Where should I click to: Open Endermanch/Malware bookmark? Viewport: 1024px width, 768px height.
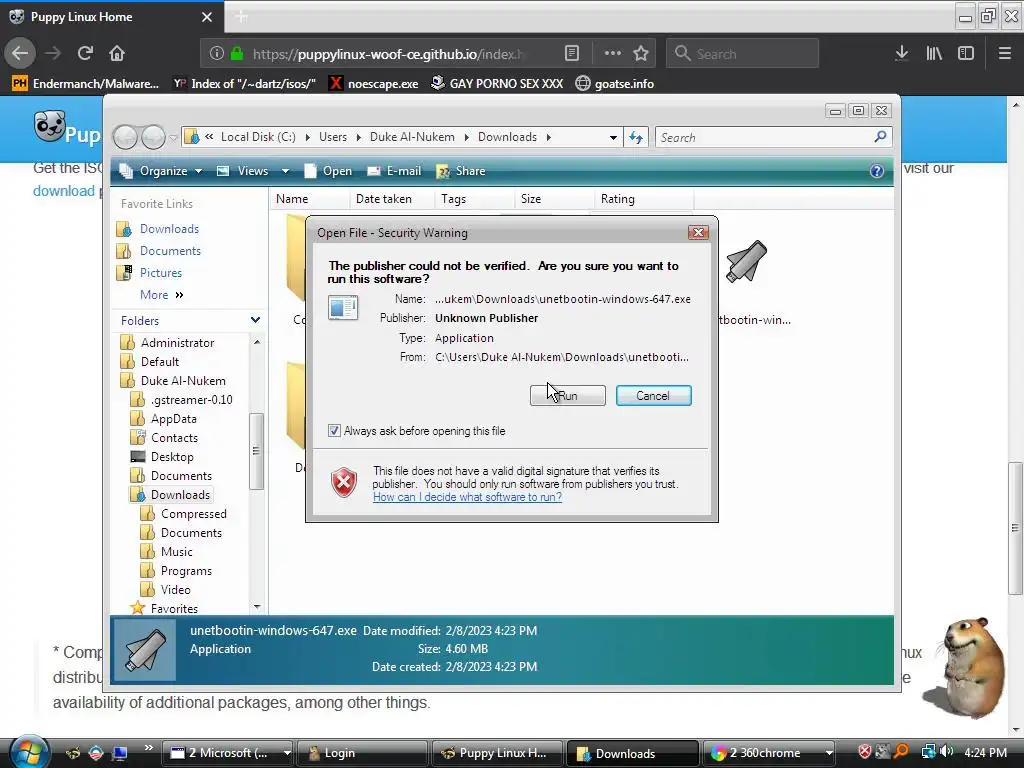tap(86, 84)
